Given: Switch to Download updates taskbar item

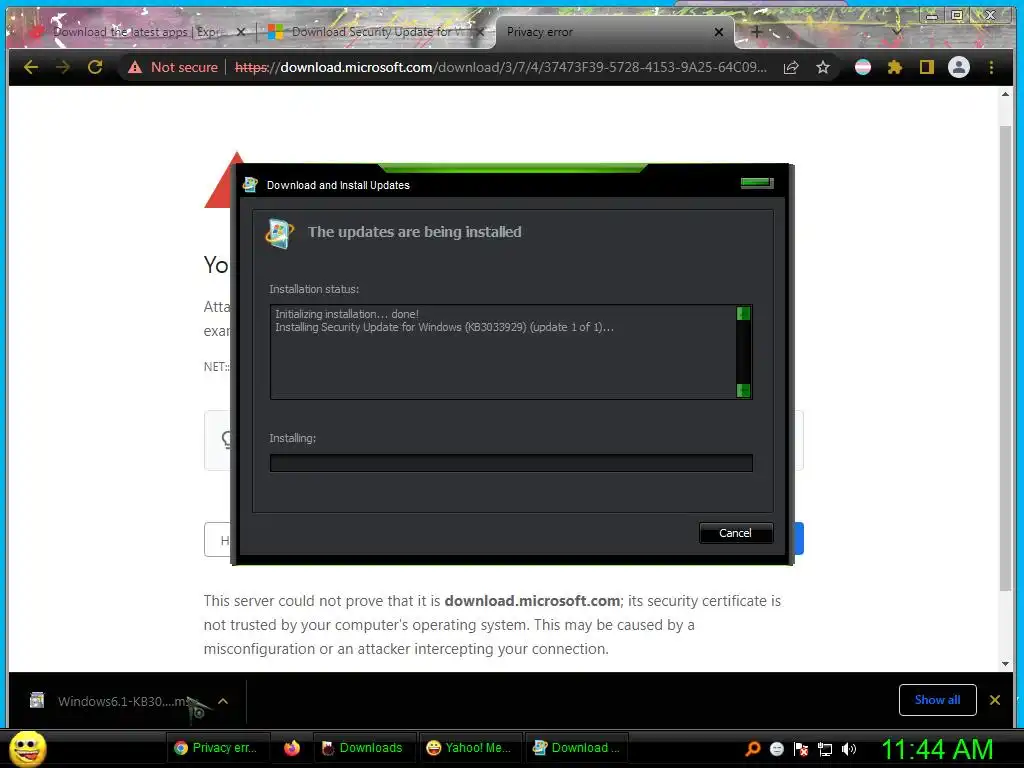Looking at the screenshot, I should tap(576, 748).
